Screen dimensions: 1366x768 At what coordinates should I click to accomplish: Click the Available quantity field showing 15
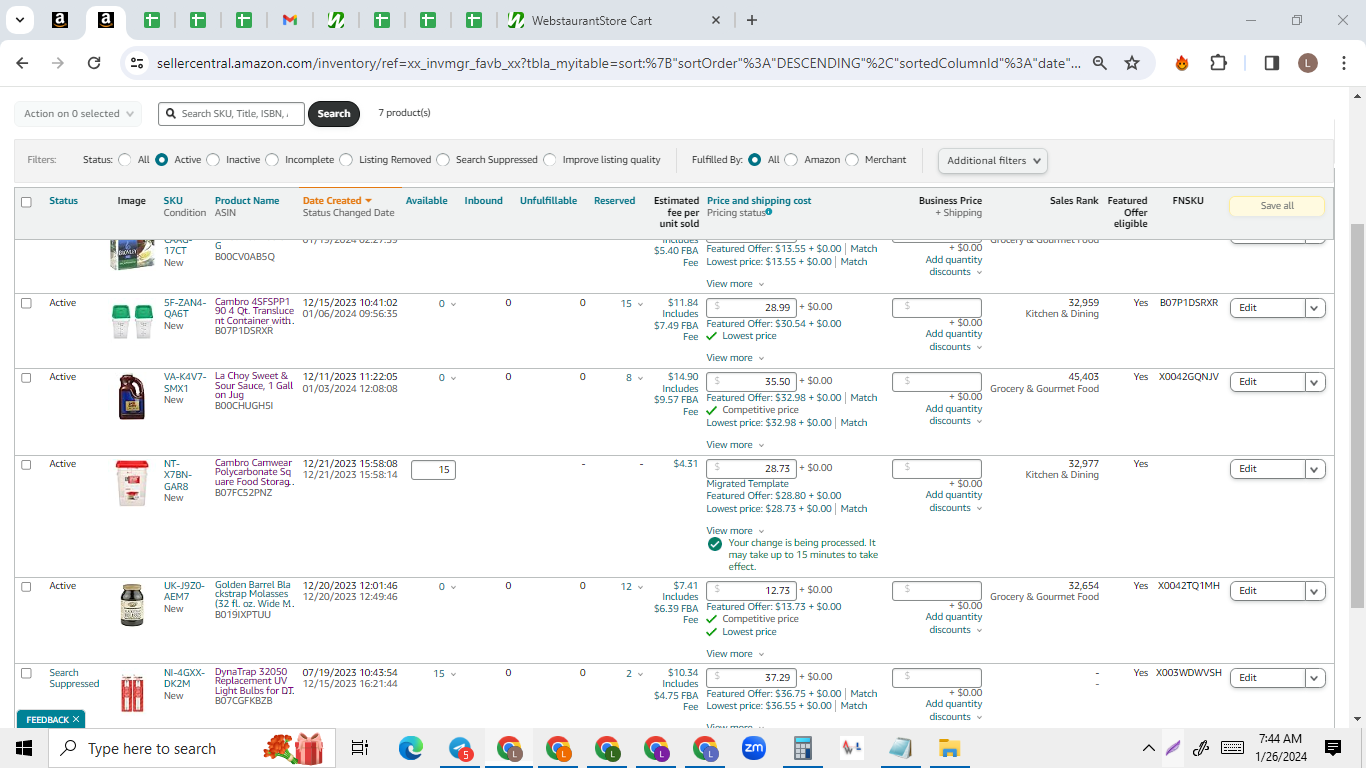click(x=433, y=470)
